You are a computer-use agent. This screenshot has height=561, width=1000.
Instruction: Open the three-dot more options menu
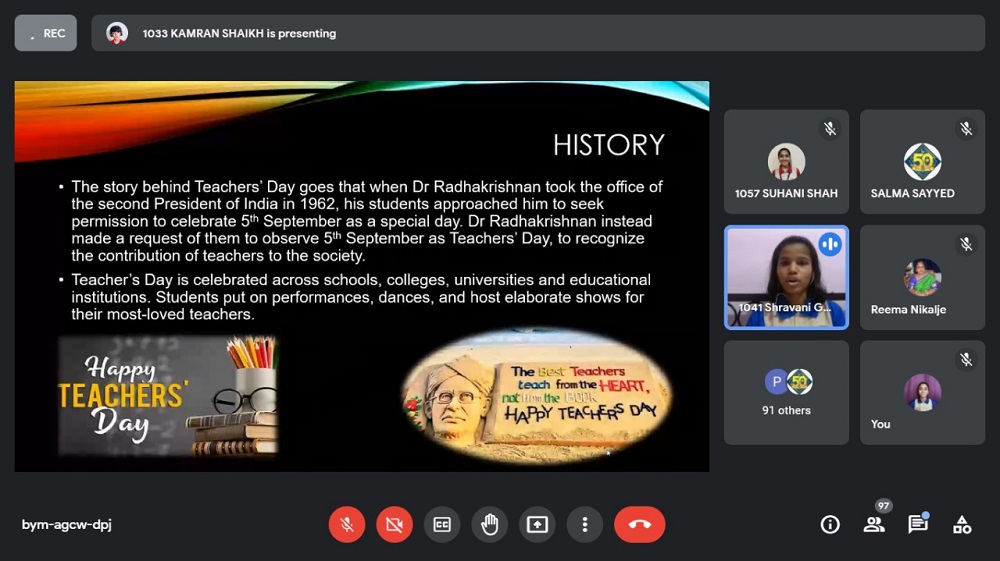coord(585,524)
